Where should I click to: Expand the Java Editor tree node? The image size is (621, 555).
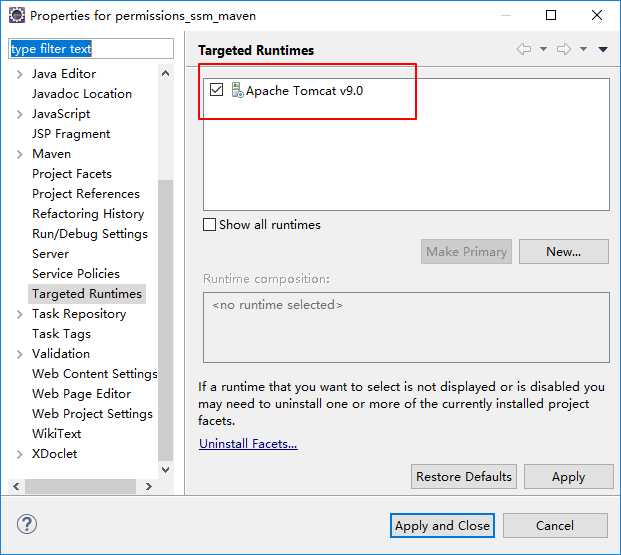(20, 74)
